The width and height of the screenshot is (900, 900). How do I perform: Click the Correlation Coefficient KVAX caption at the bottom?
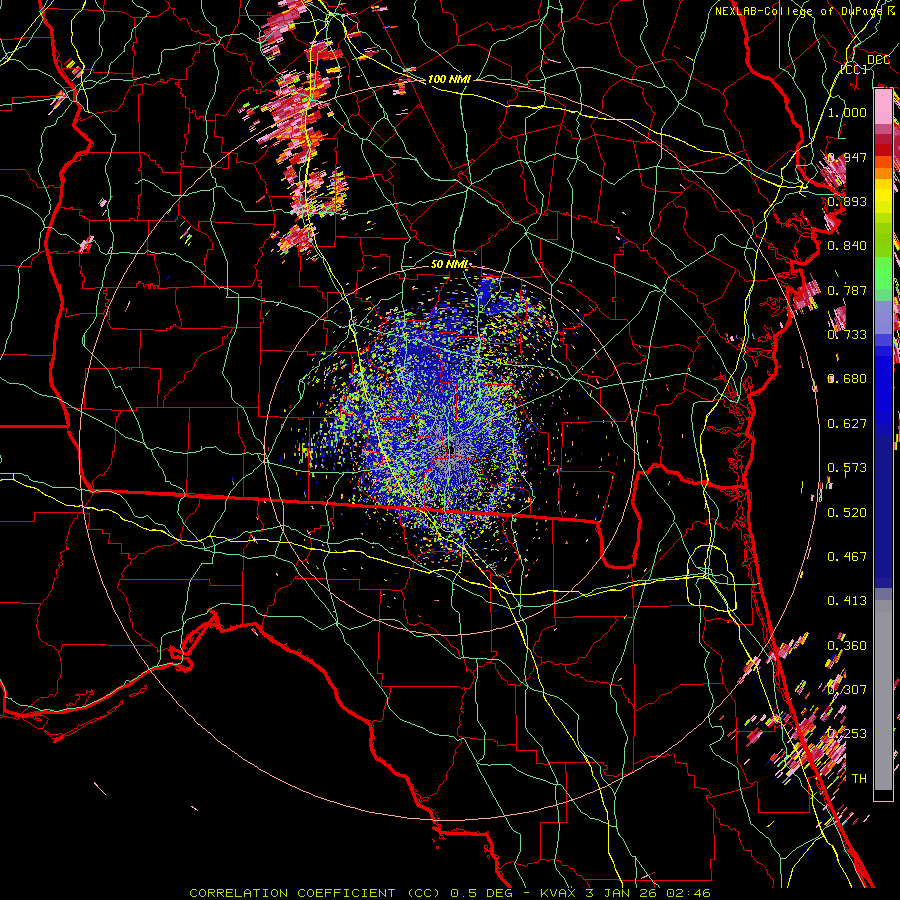click(x=450, y=893)
